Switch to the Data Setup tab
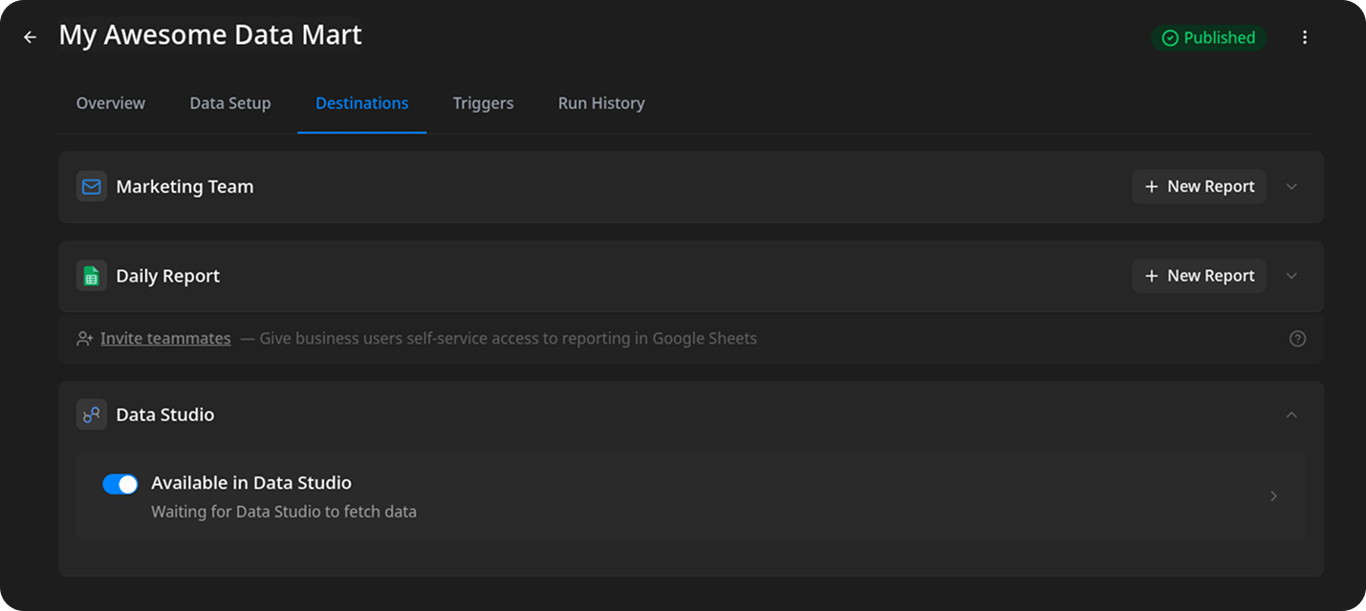 coord(230,103)
